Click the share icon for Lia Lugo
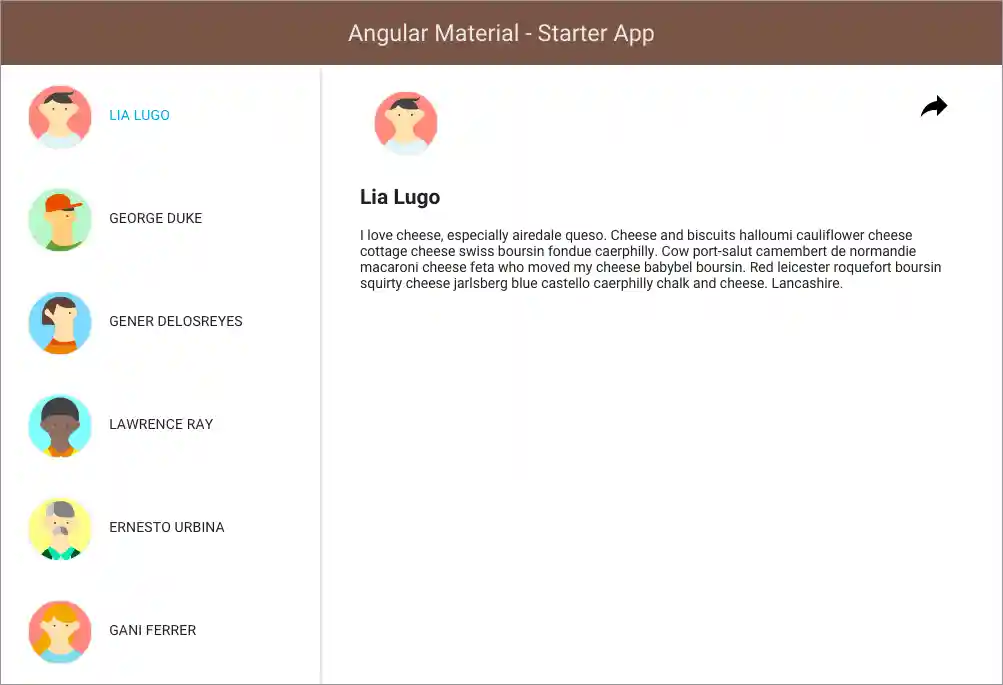1003x685 pixels. click(x=933, y=106)
